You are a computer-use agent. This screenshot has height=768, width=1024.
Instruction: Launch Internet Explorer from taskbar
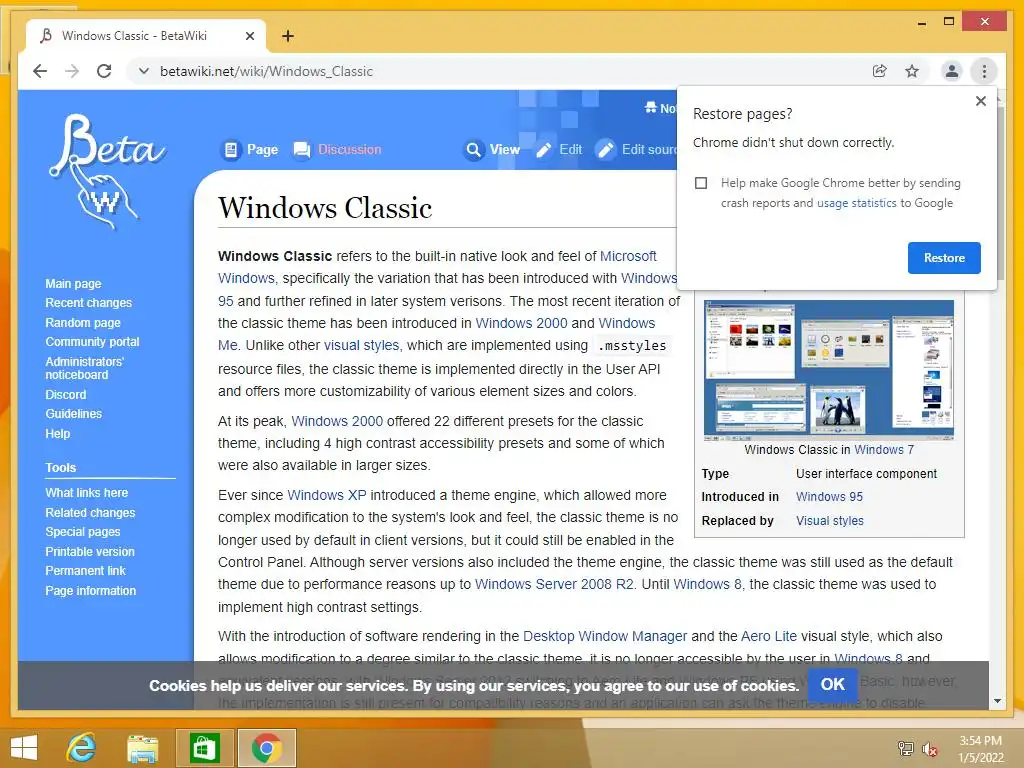tap(82, 748)
